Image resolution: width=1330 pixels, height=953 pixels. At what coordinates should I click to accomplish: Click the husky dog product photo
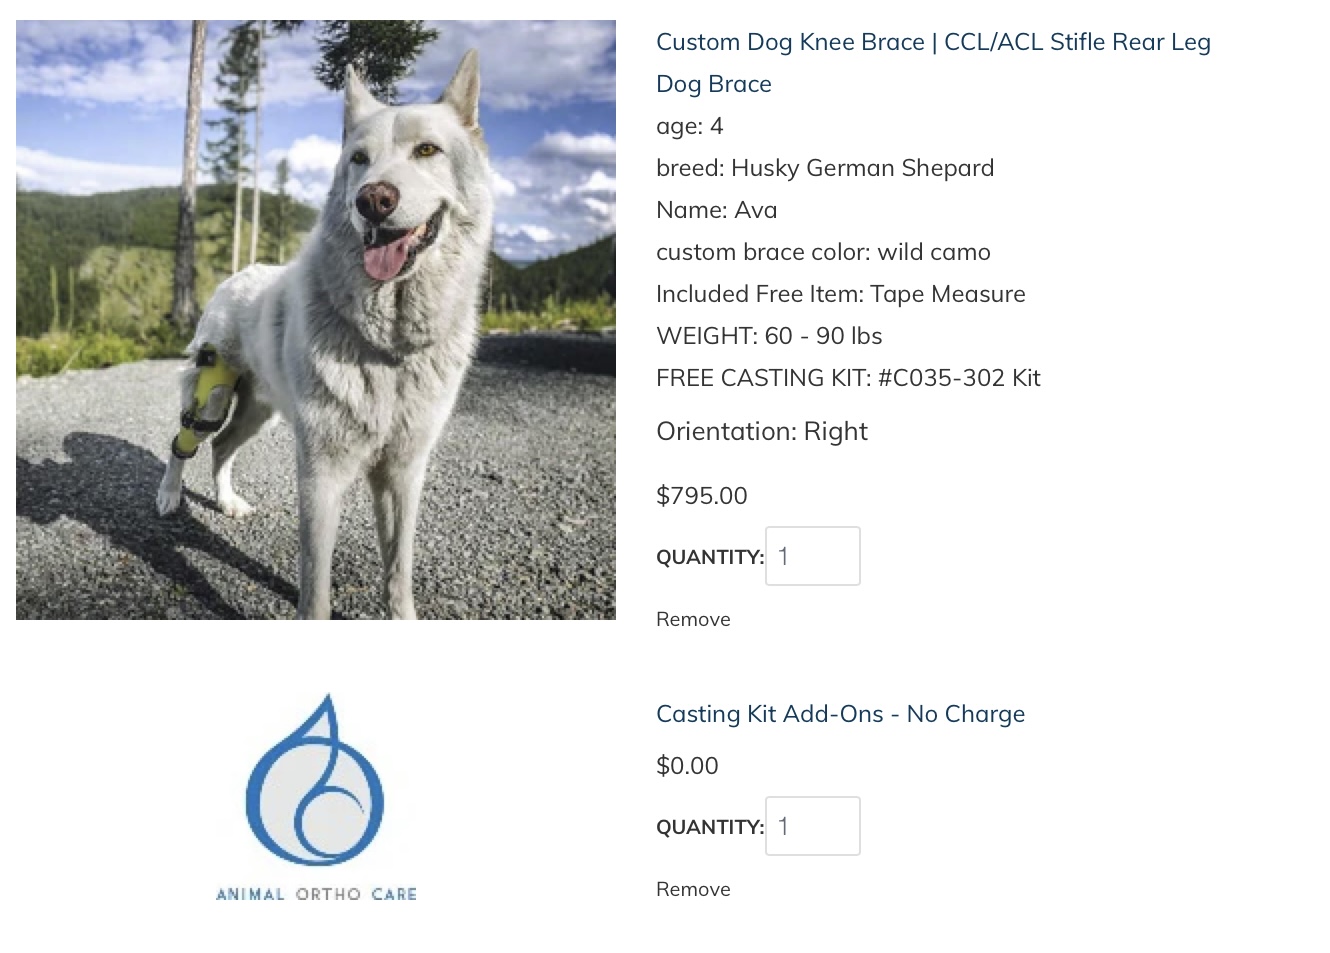click(316, 320)
